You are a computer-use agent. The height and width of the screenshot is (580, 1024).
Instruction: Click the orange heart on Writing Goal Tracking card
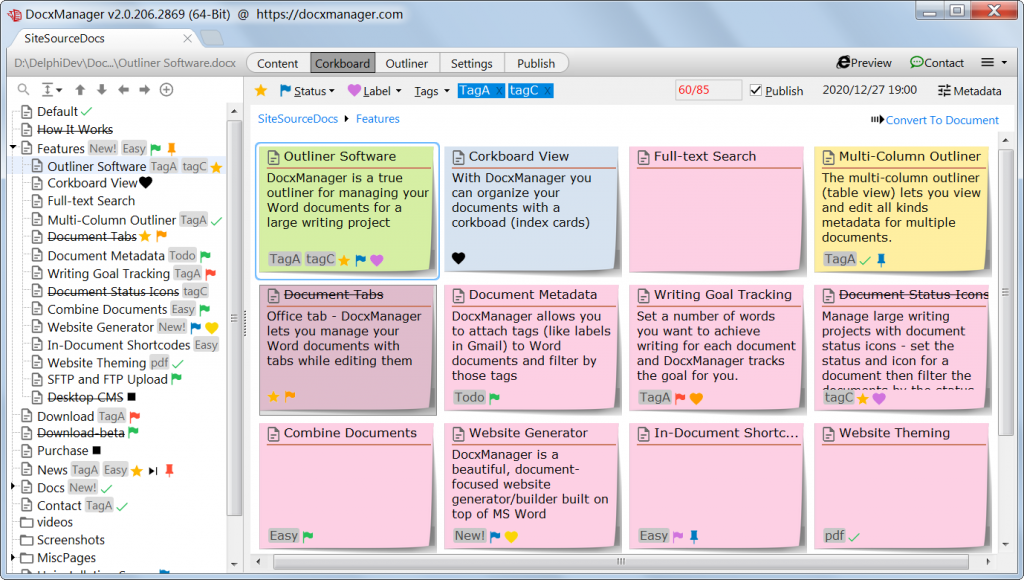point(696,398)
